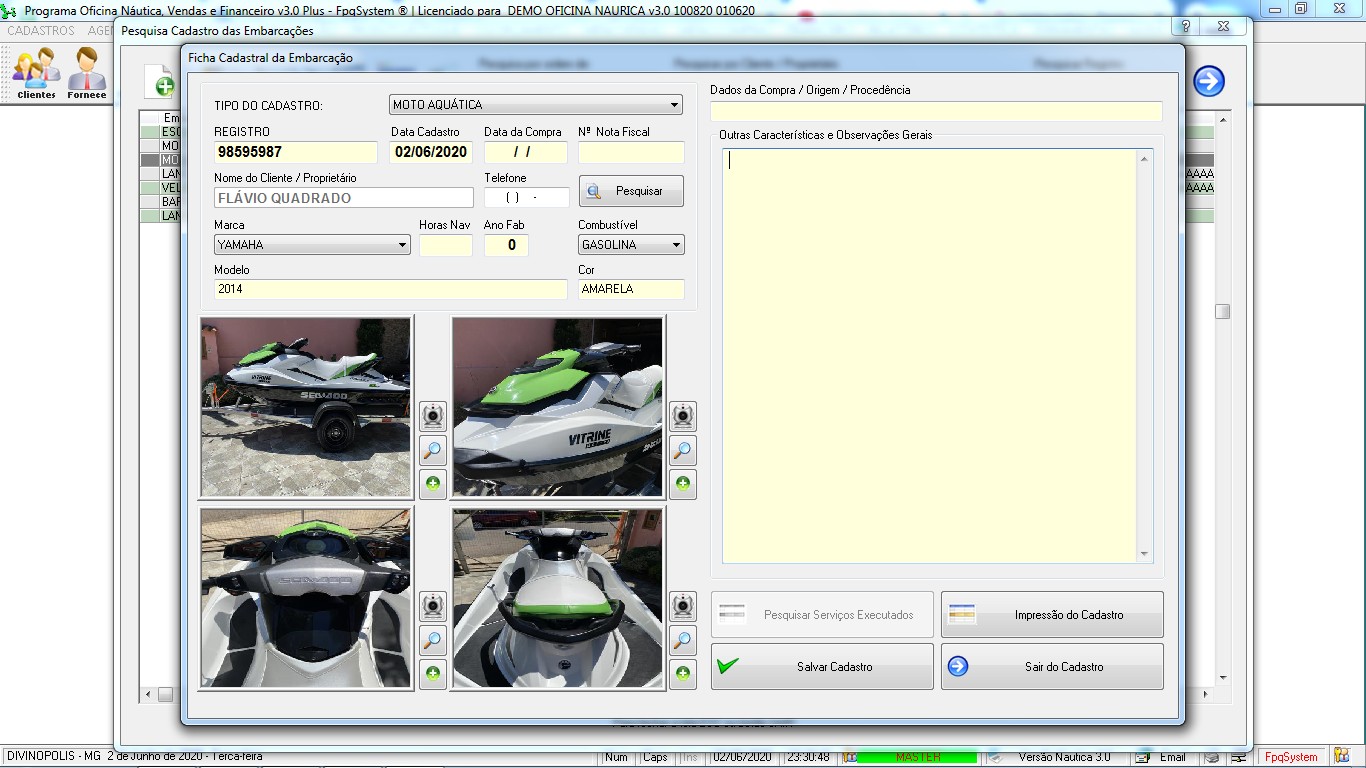Click Sair do Cadastro button
The height and width of the screenshot is (768, 1366).
1052,667
